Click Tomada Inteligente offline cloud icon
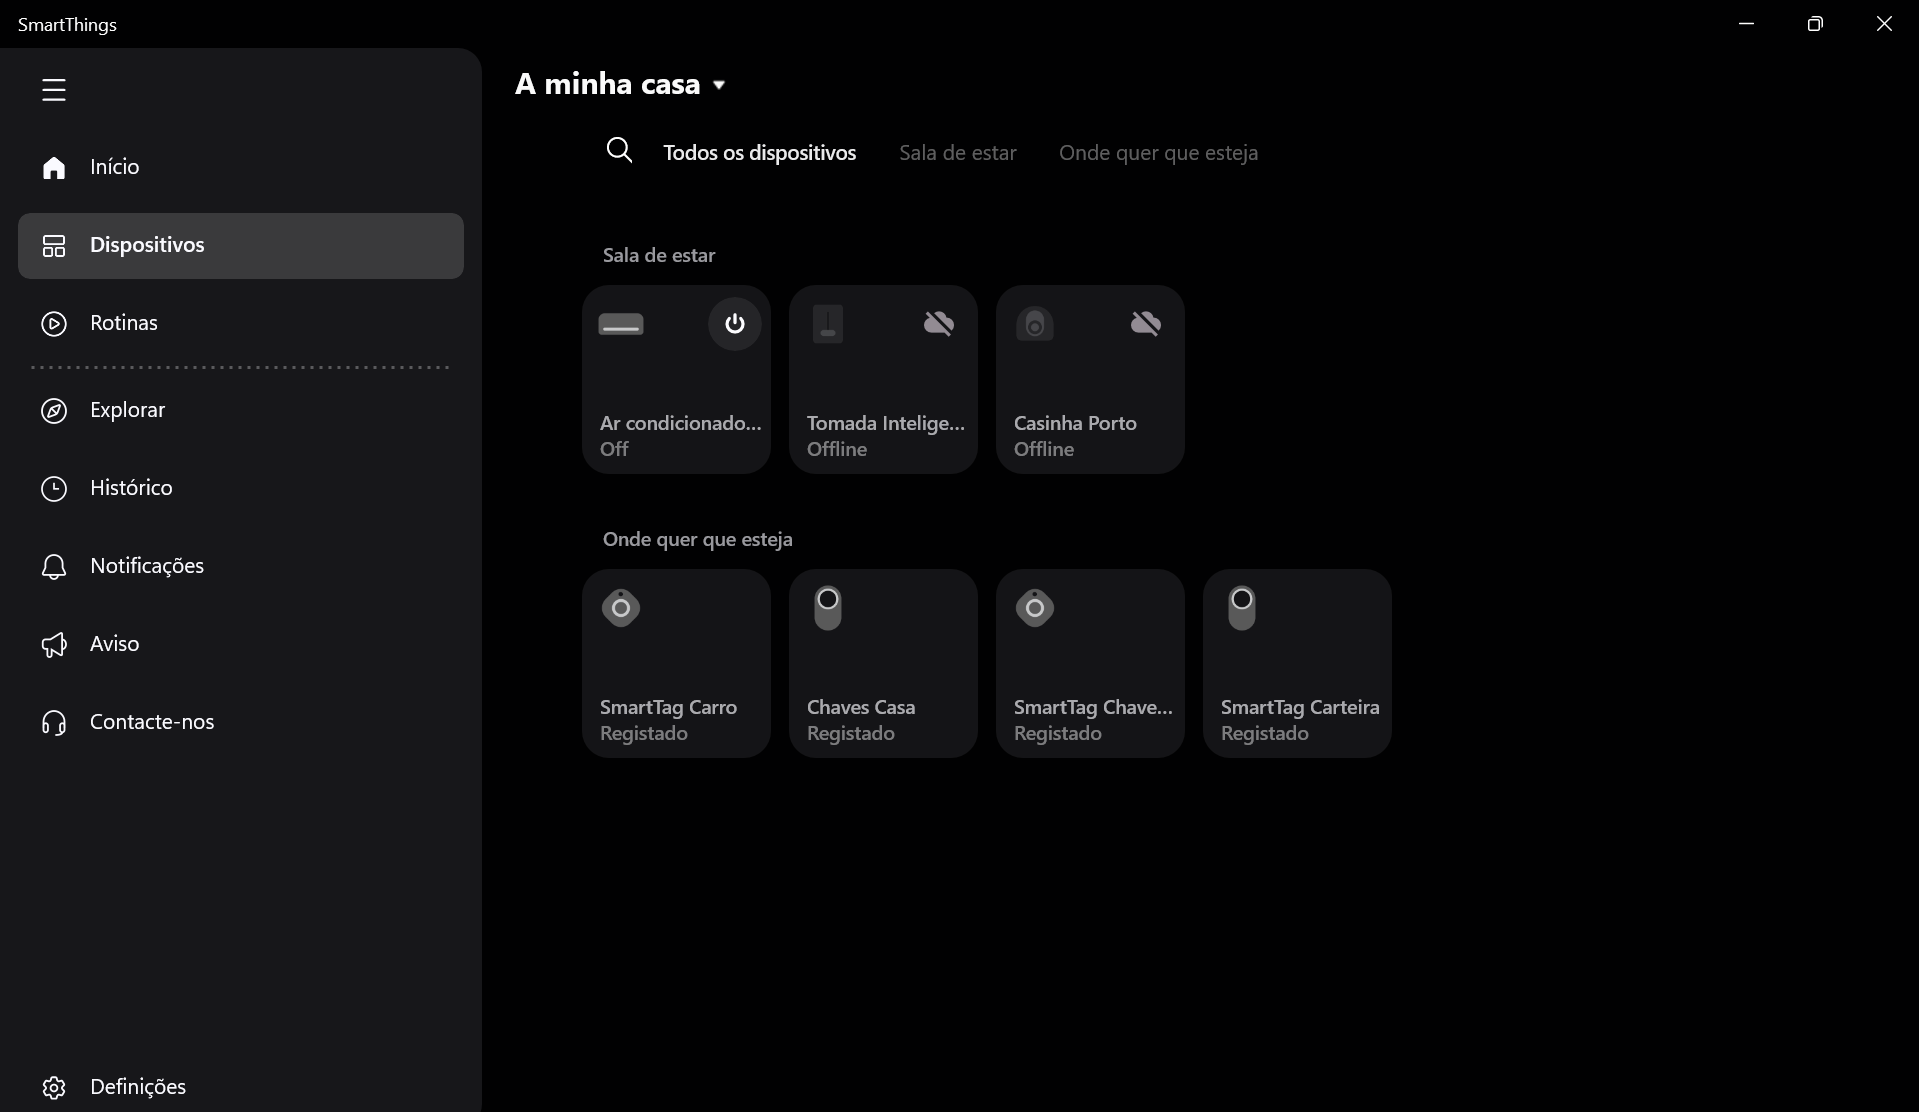The image size is (1919, 1112). click(938, 324)
